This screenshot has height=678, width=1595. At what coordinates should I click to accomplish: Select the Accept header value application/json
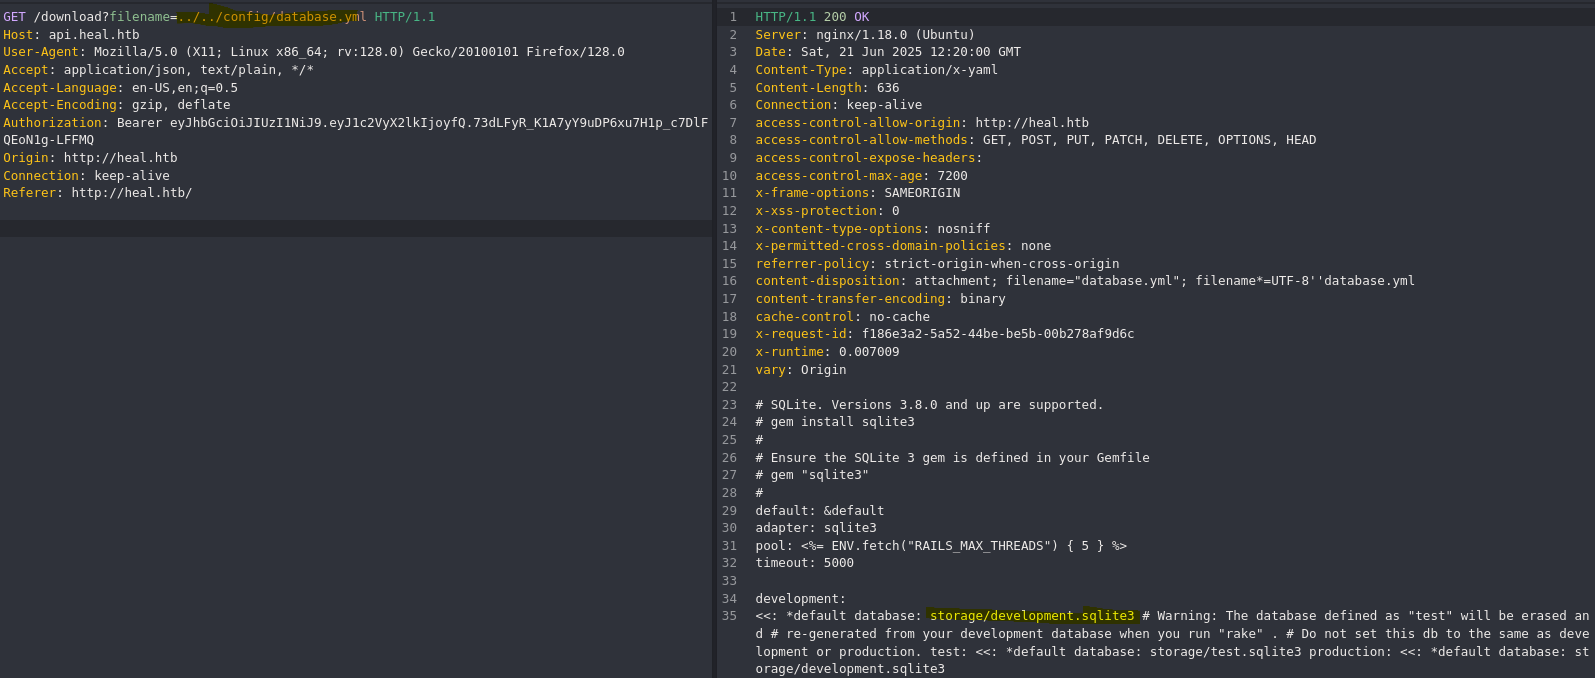pyautogui.click(x=124, y=70)
